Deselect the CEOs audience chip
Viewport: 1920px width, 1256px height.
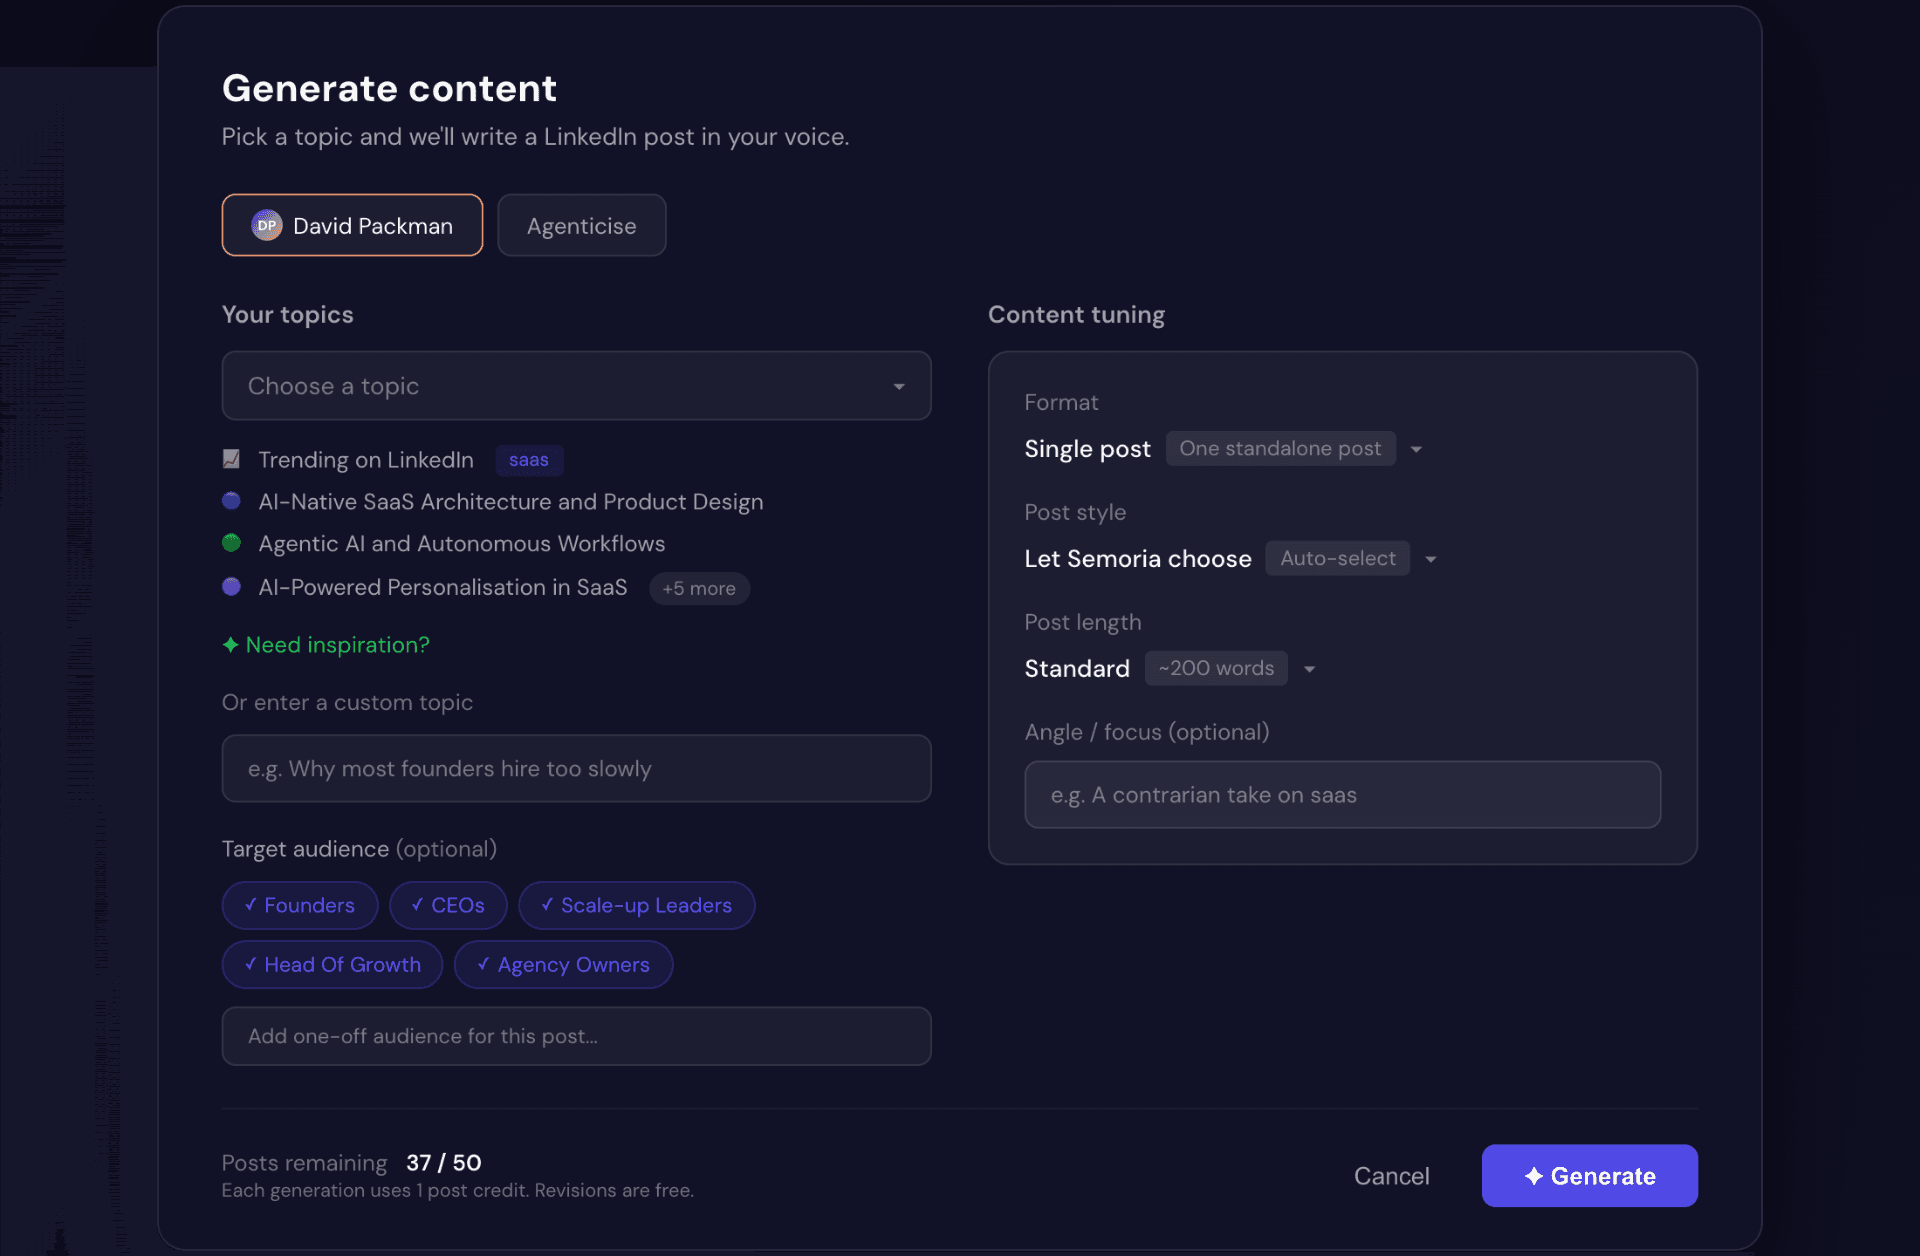(x=447, y=905)
